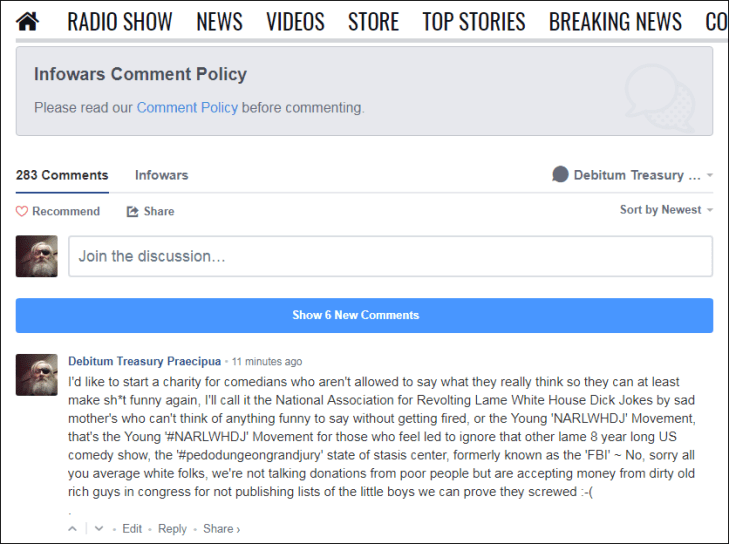Open the RADIO SHOW menu item

(120, 21)
